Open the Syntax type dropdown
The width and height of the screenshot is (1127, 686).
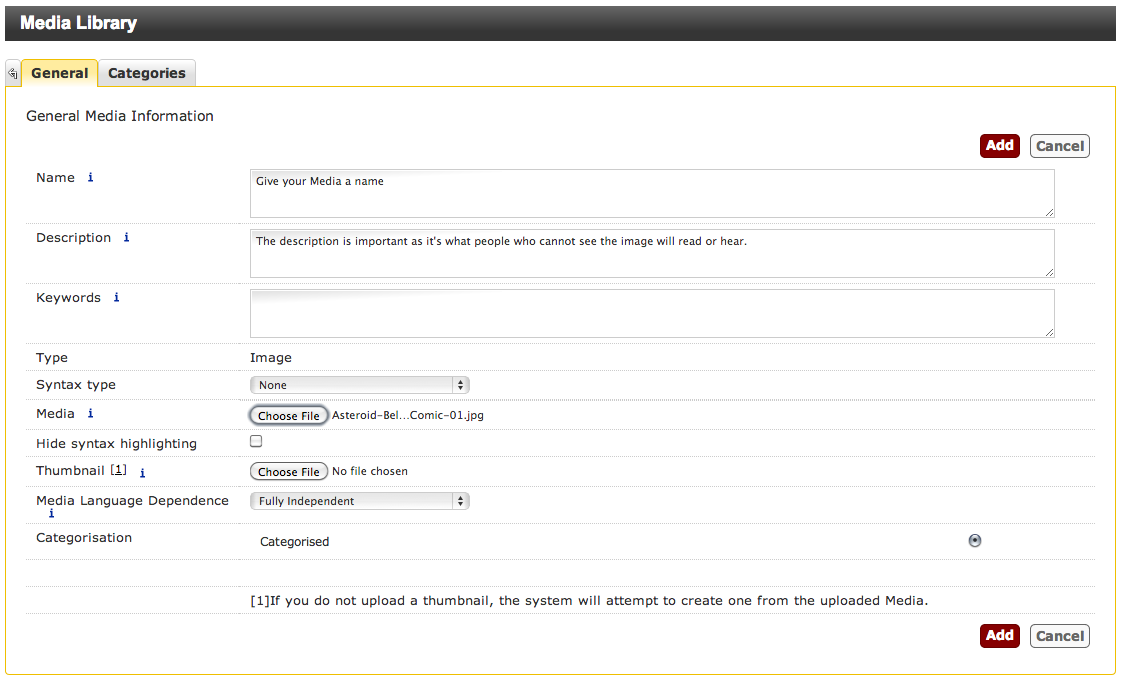pos(359,385)
